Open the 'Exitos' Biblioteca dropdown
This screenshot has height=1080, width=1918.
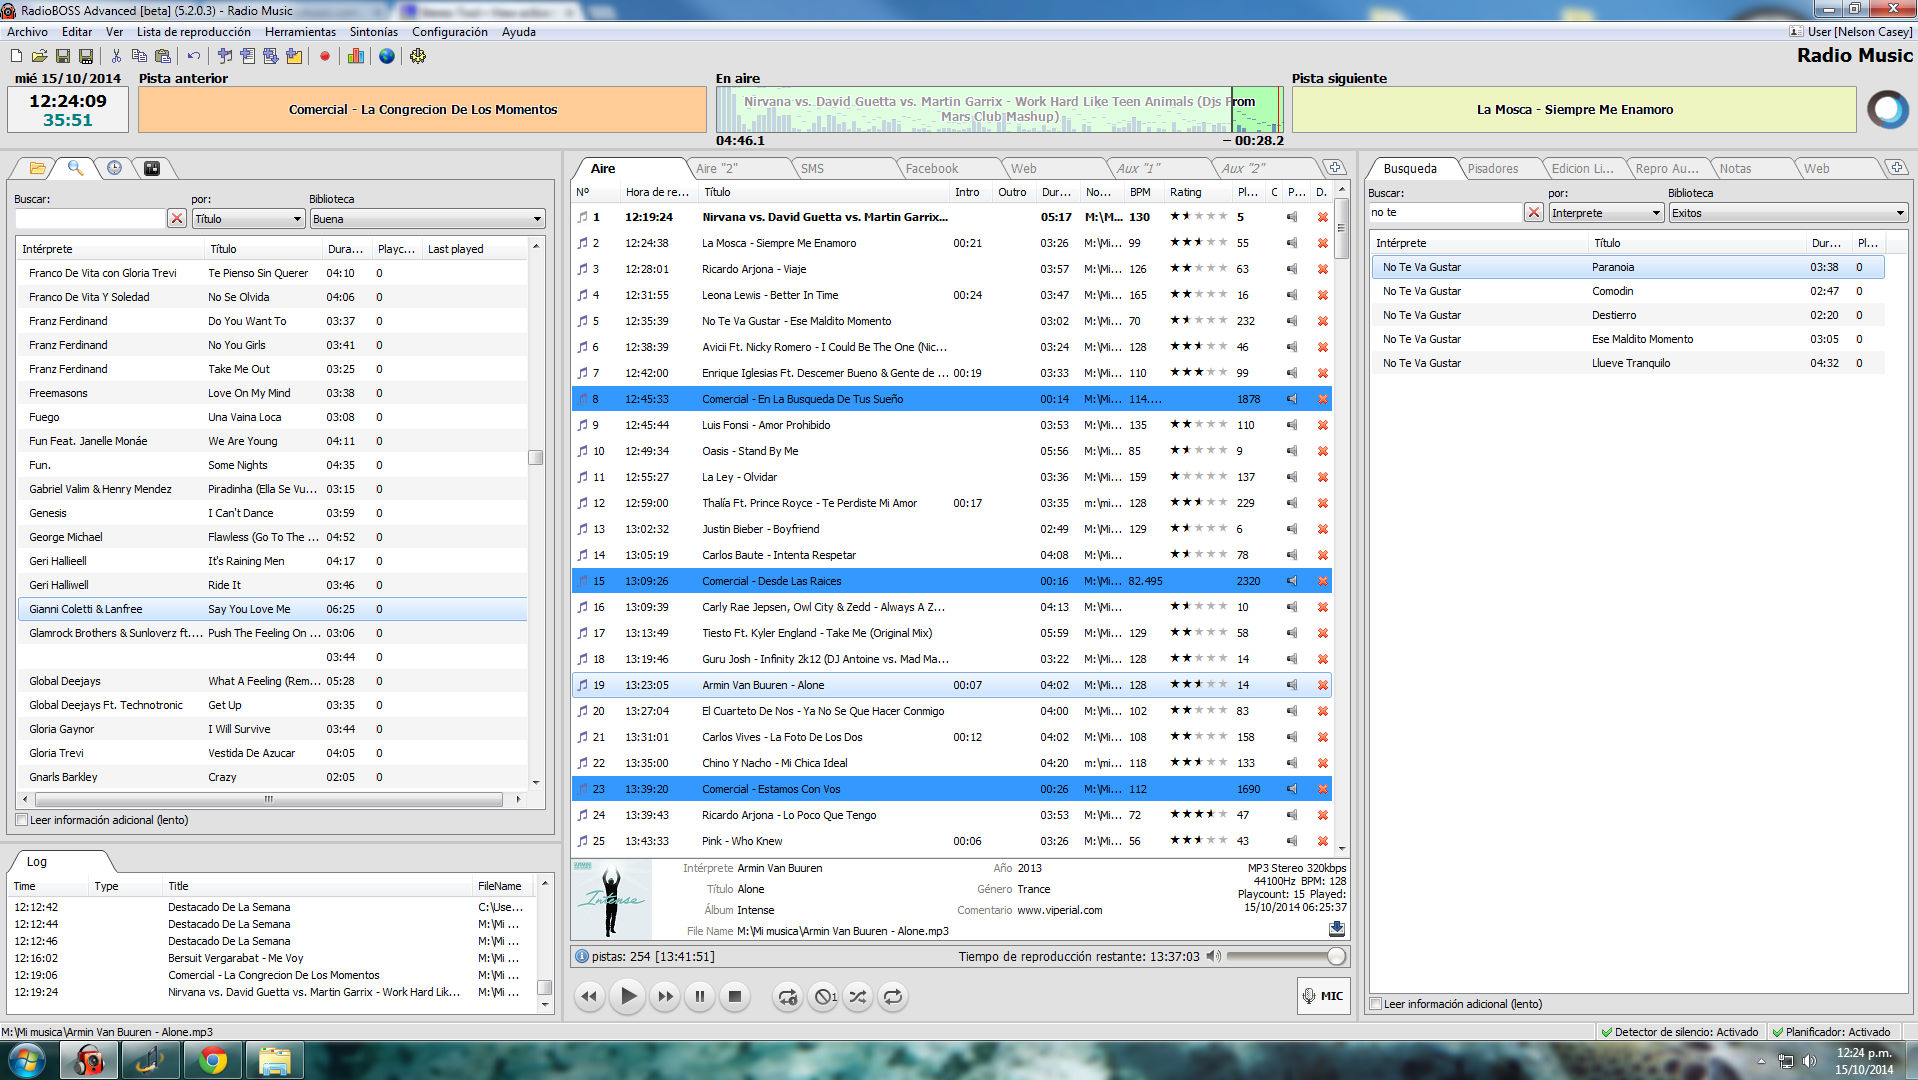click(x=1788, y=213)
